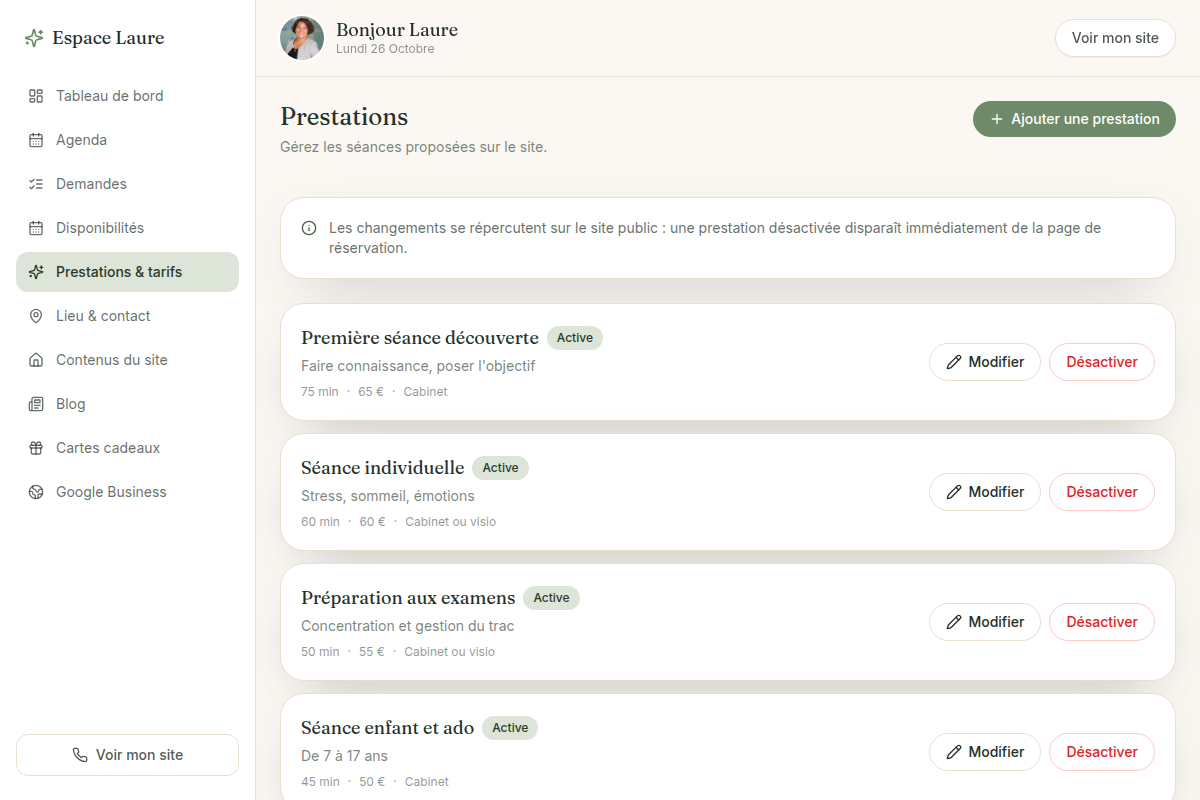Click the pencil icon for Séance enfant et ado

(x=954, y=752)
